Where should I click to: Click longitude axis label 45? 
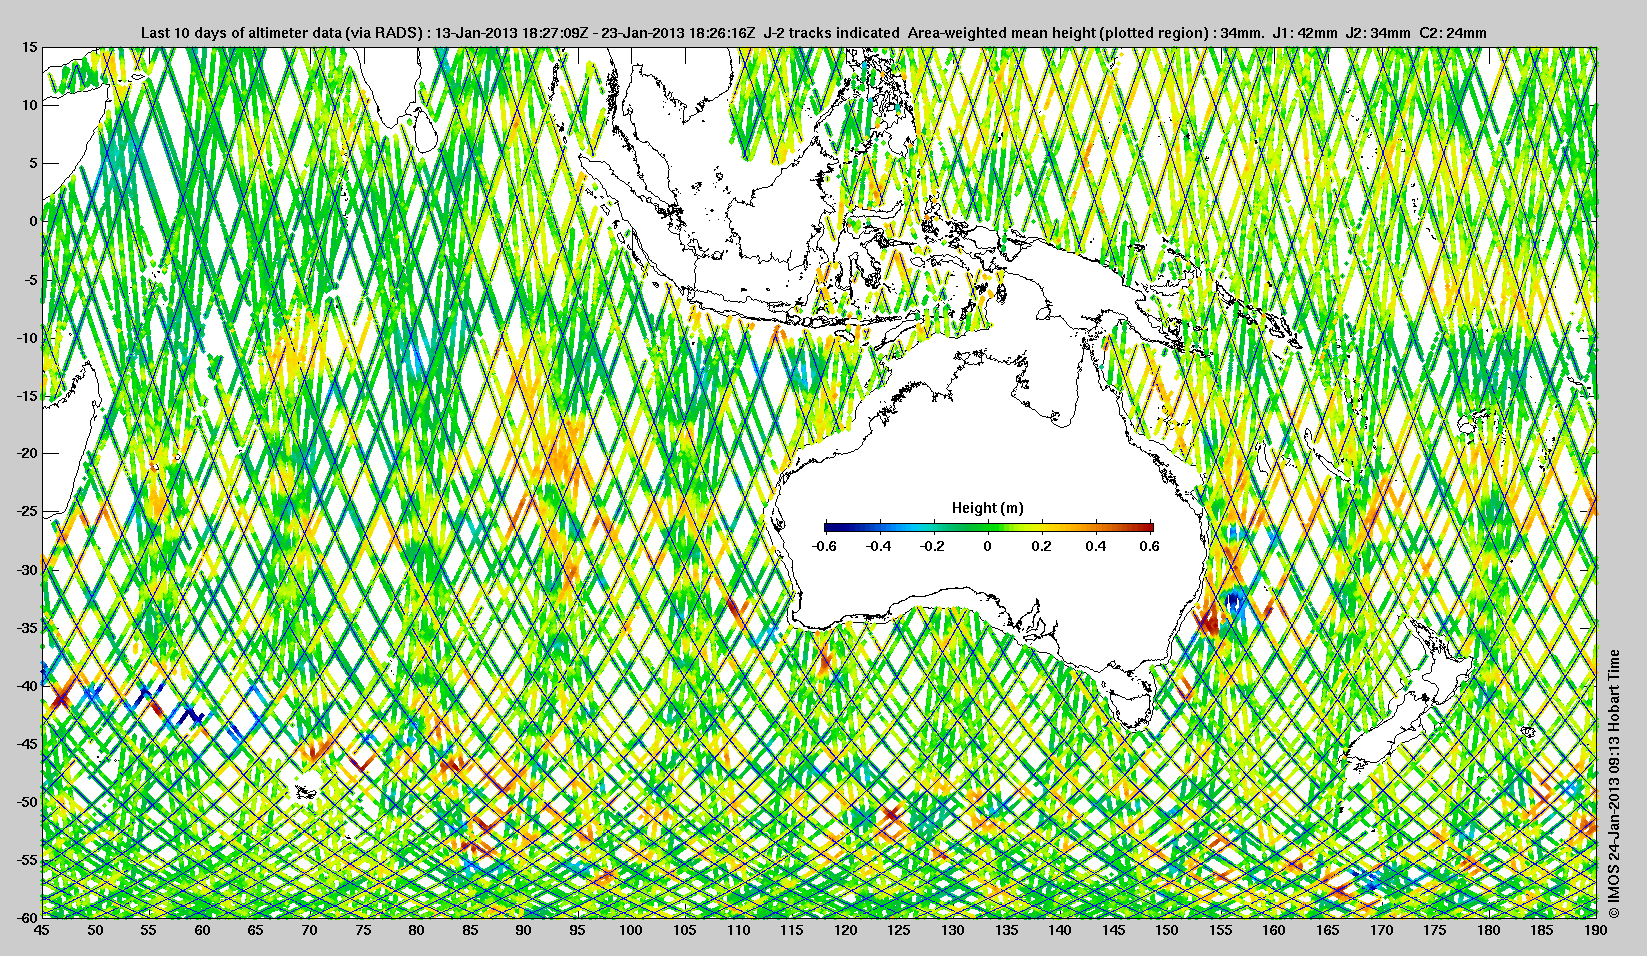(x=41, y=931)
